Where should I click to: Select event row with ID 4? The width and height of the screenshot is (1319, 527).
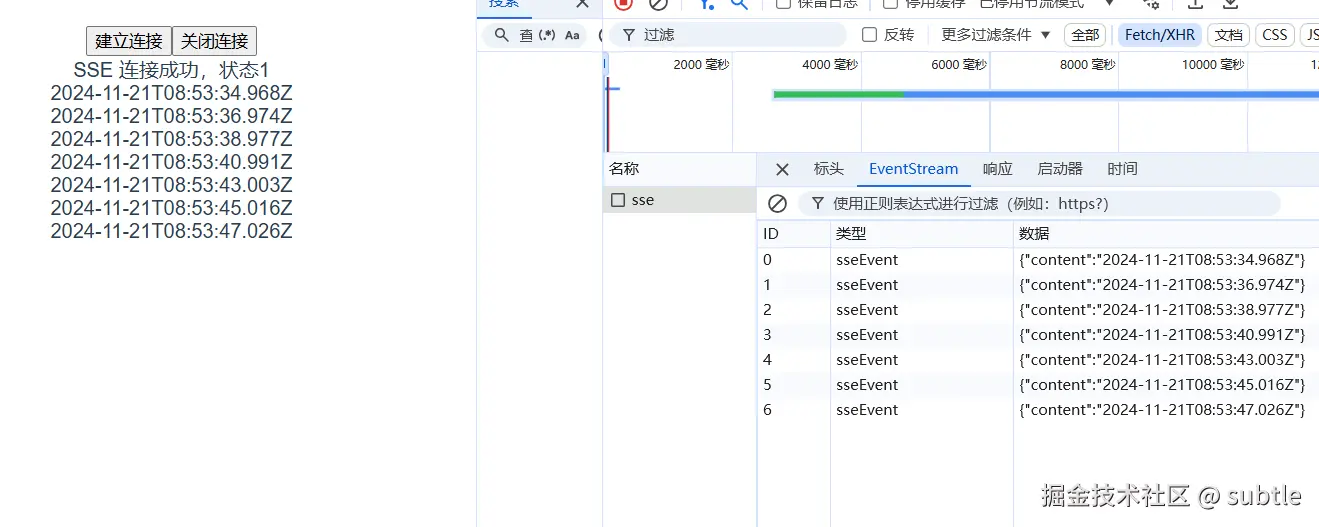pos(1038,360)
